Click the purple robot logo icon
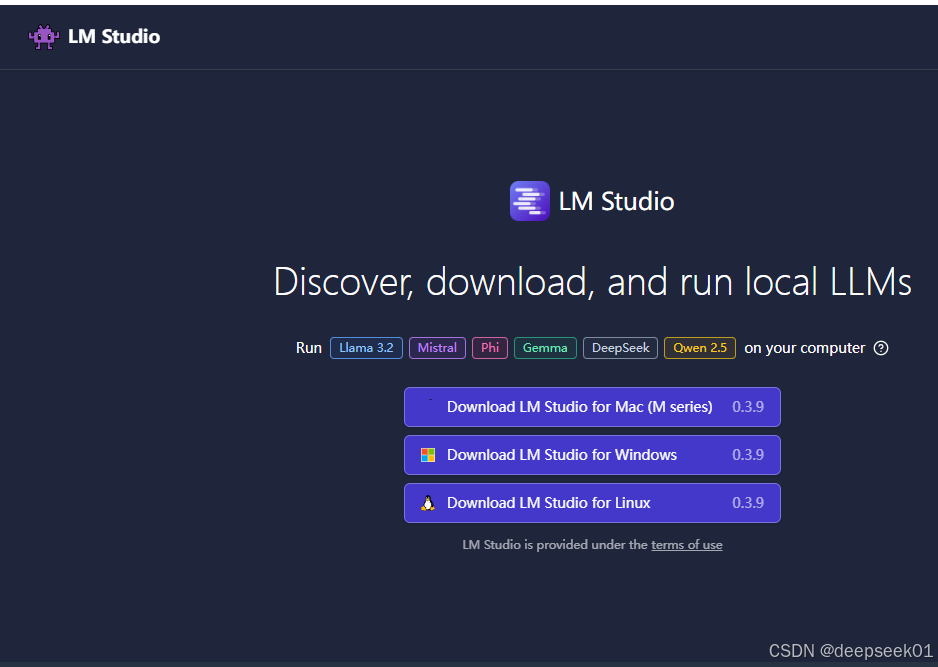This screenshot has width=938, height=667. [44, 37]
